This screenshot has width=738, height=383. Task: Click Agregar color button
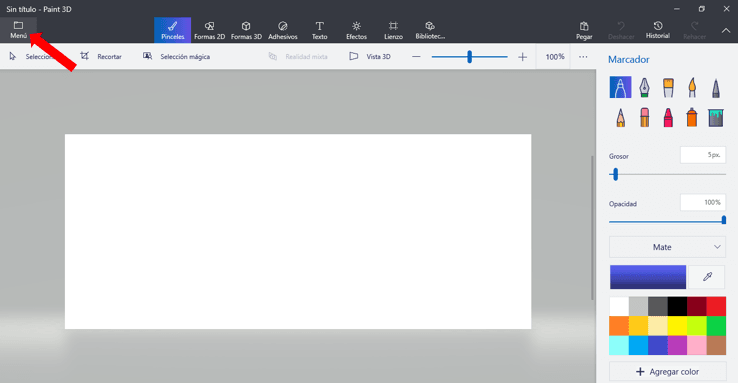pyautogui.click(x=667, y=371)
